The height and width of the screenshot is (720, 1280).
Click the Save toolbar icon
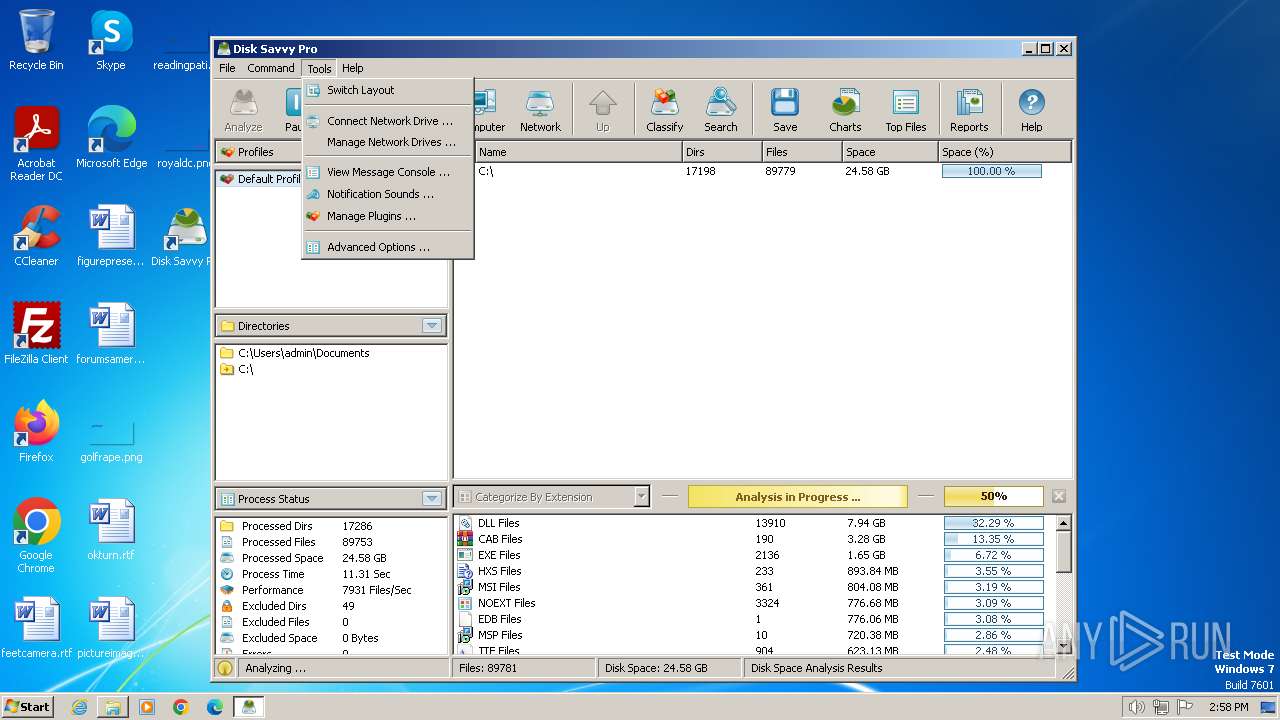point(785,110)
